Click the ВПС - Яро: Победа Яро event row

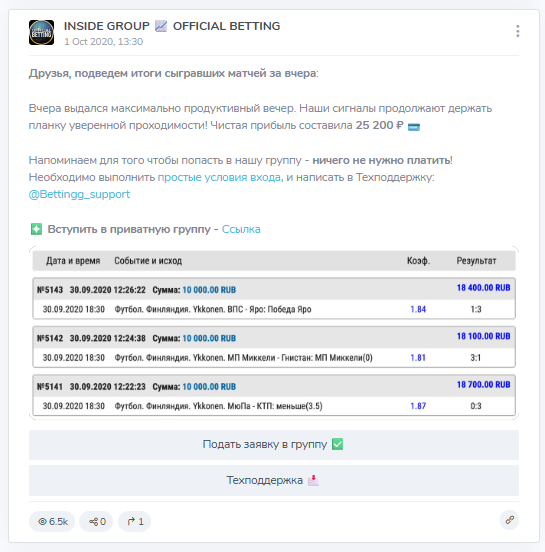(x=274, y=309)
